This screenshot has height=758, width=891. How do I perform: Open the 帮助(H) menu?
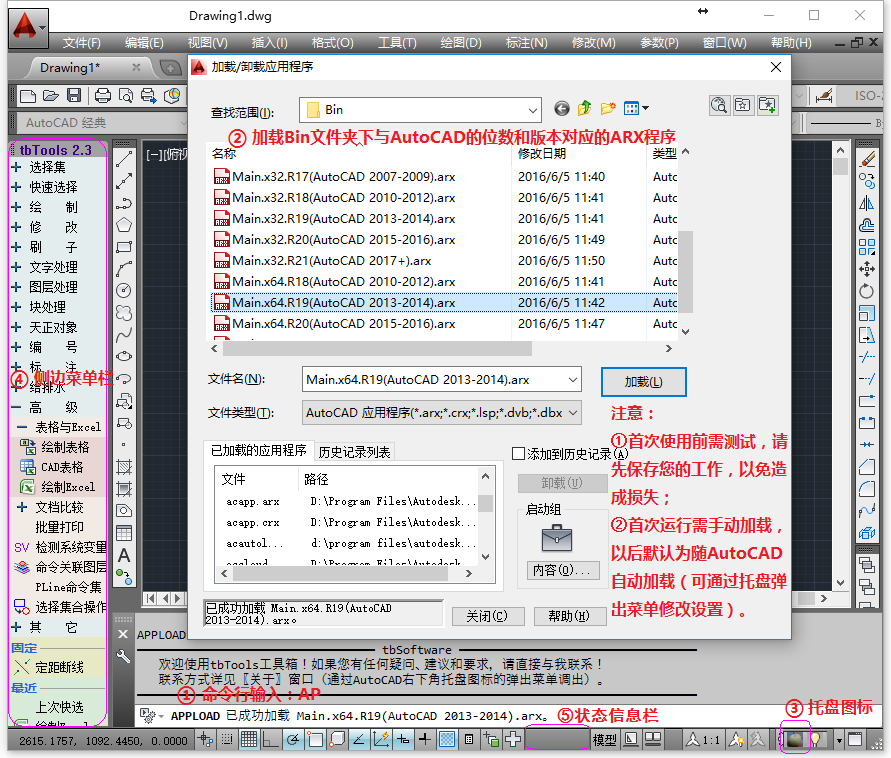[x=791, y=43]
